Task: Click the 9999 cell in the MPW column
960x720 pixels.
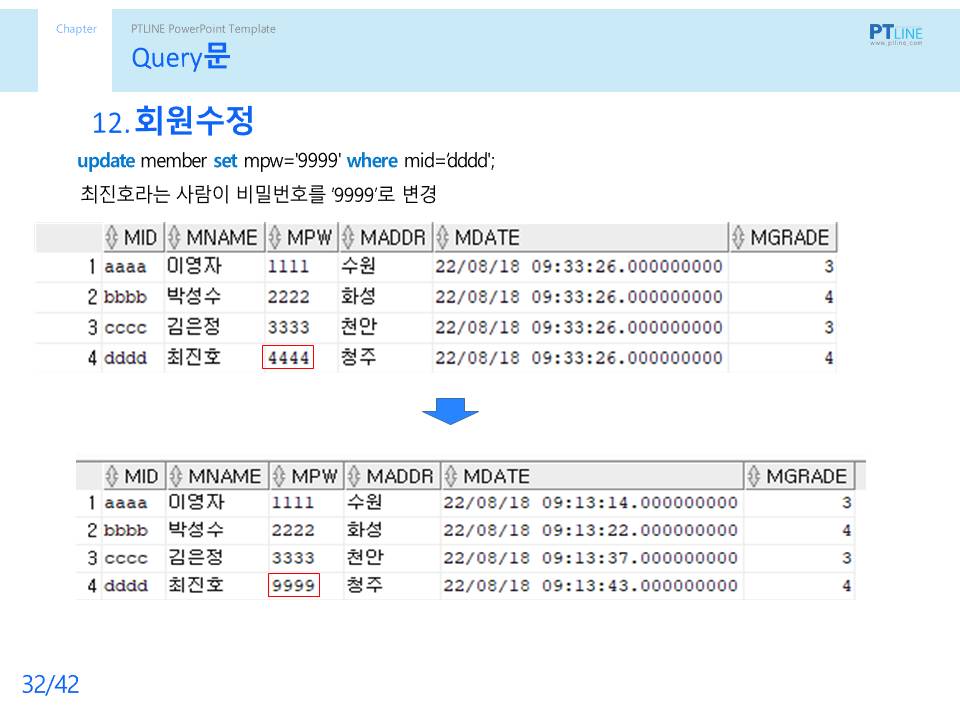Action: (x=294, y=585)
